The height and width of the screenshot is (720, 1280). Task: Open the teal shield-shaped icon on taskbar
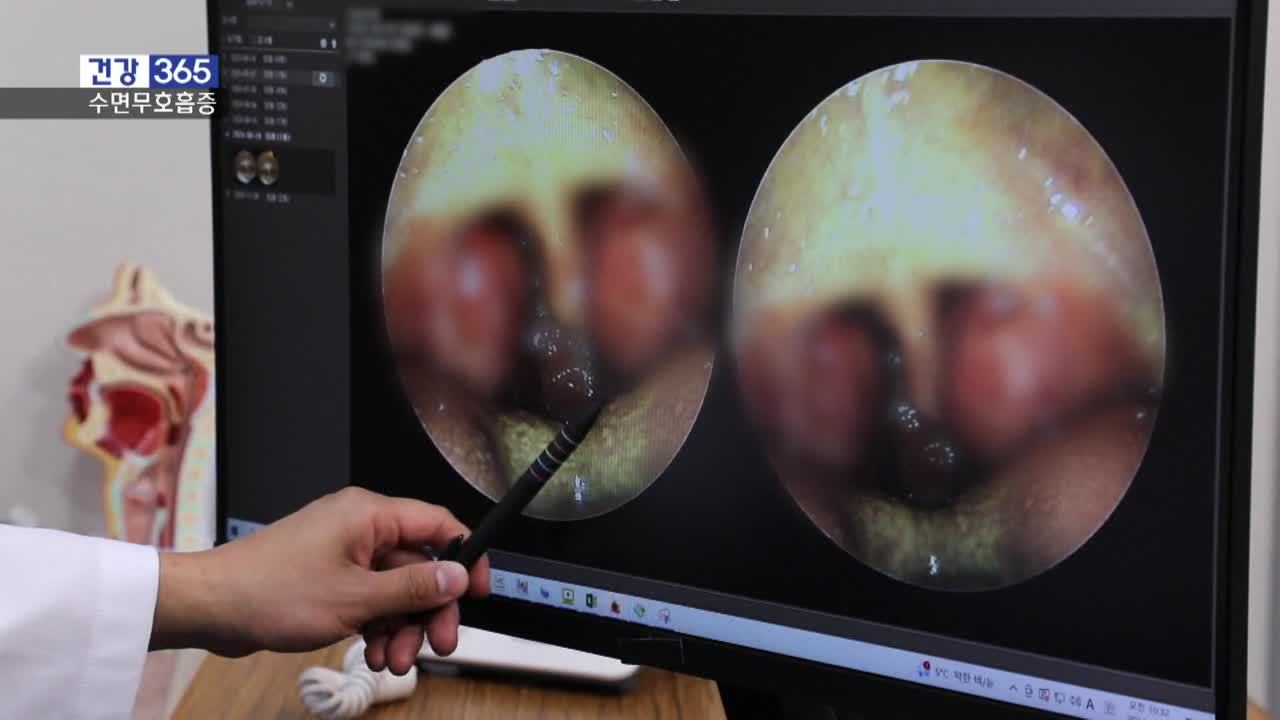[639, 611]
